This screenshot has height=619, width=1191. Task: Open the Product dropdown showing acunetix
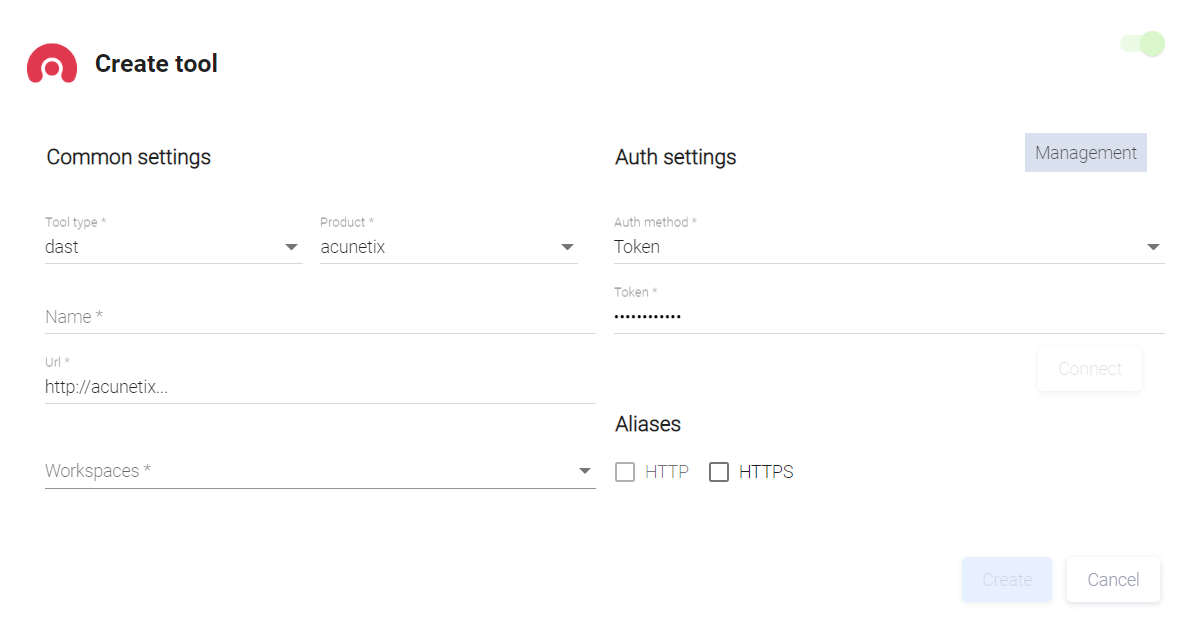pos(448,247)
